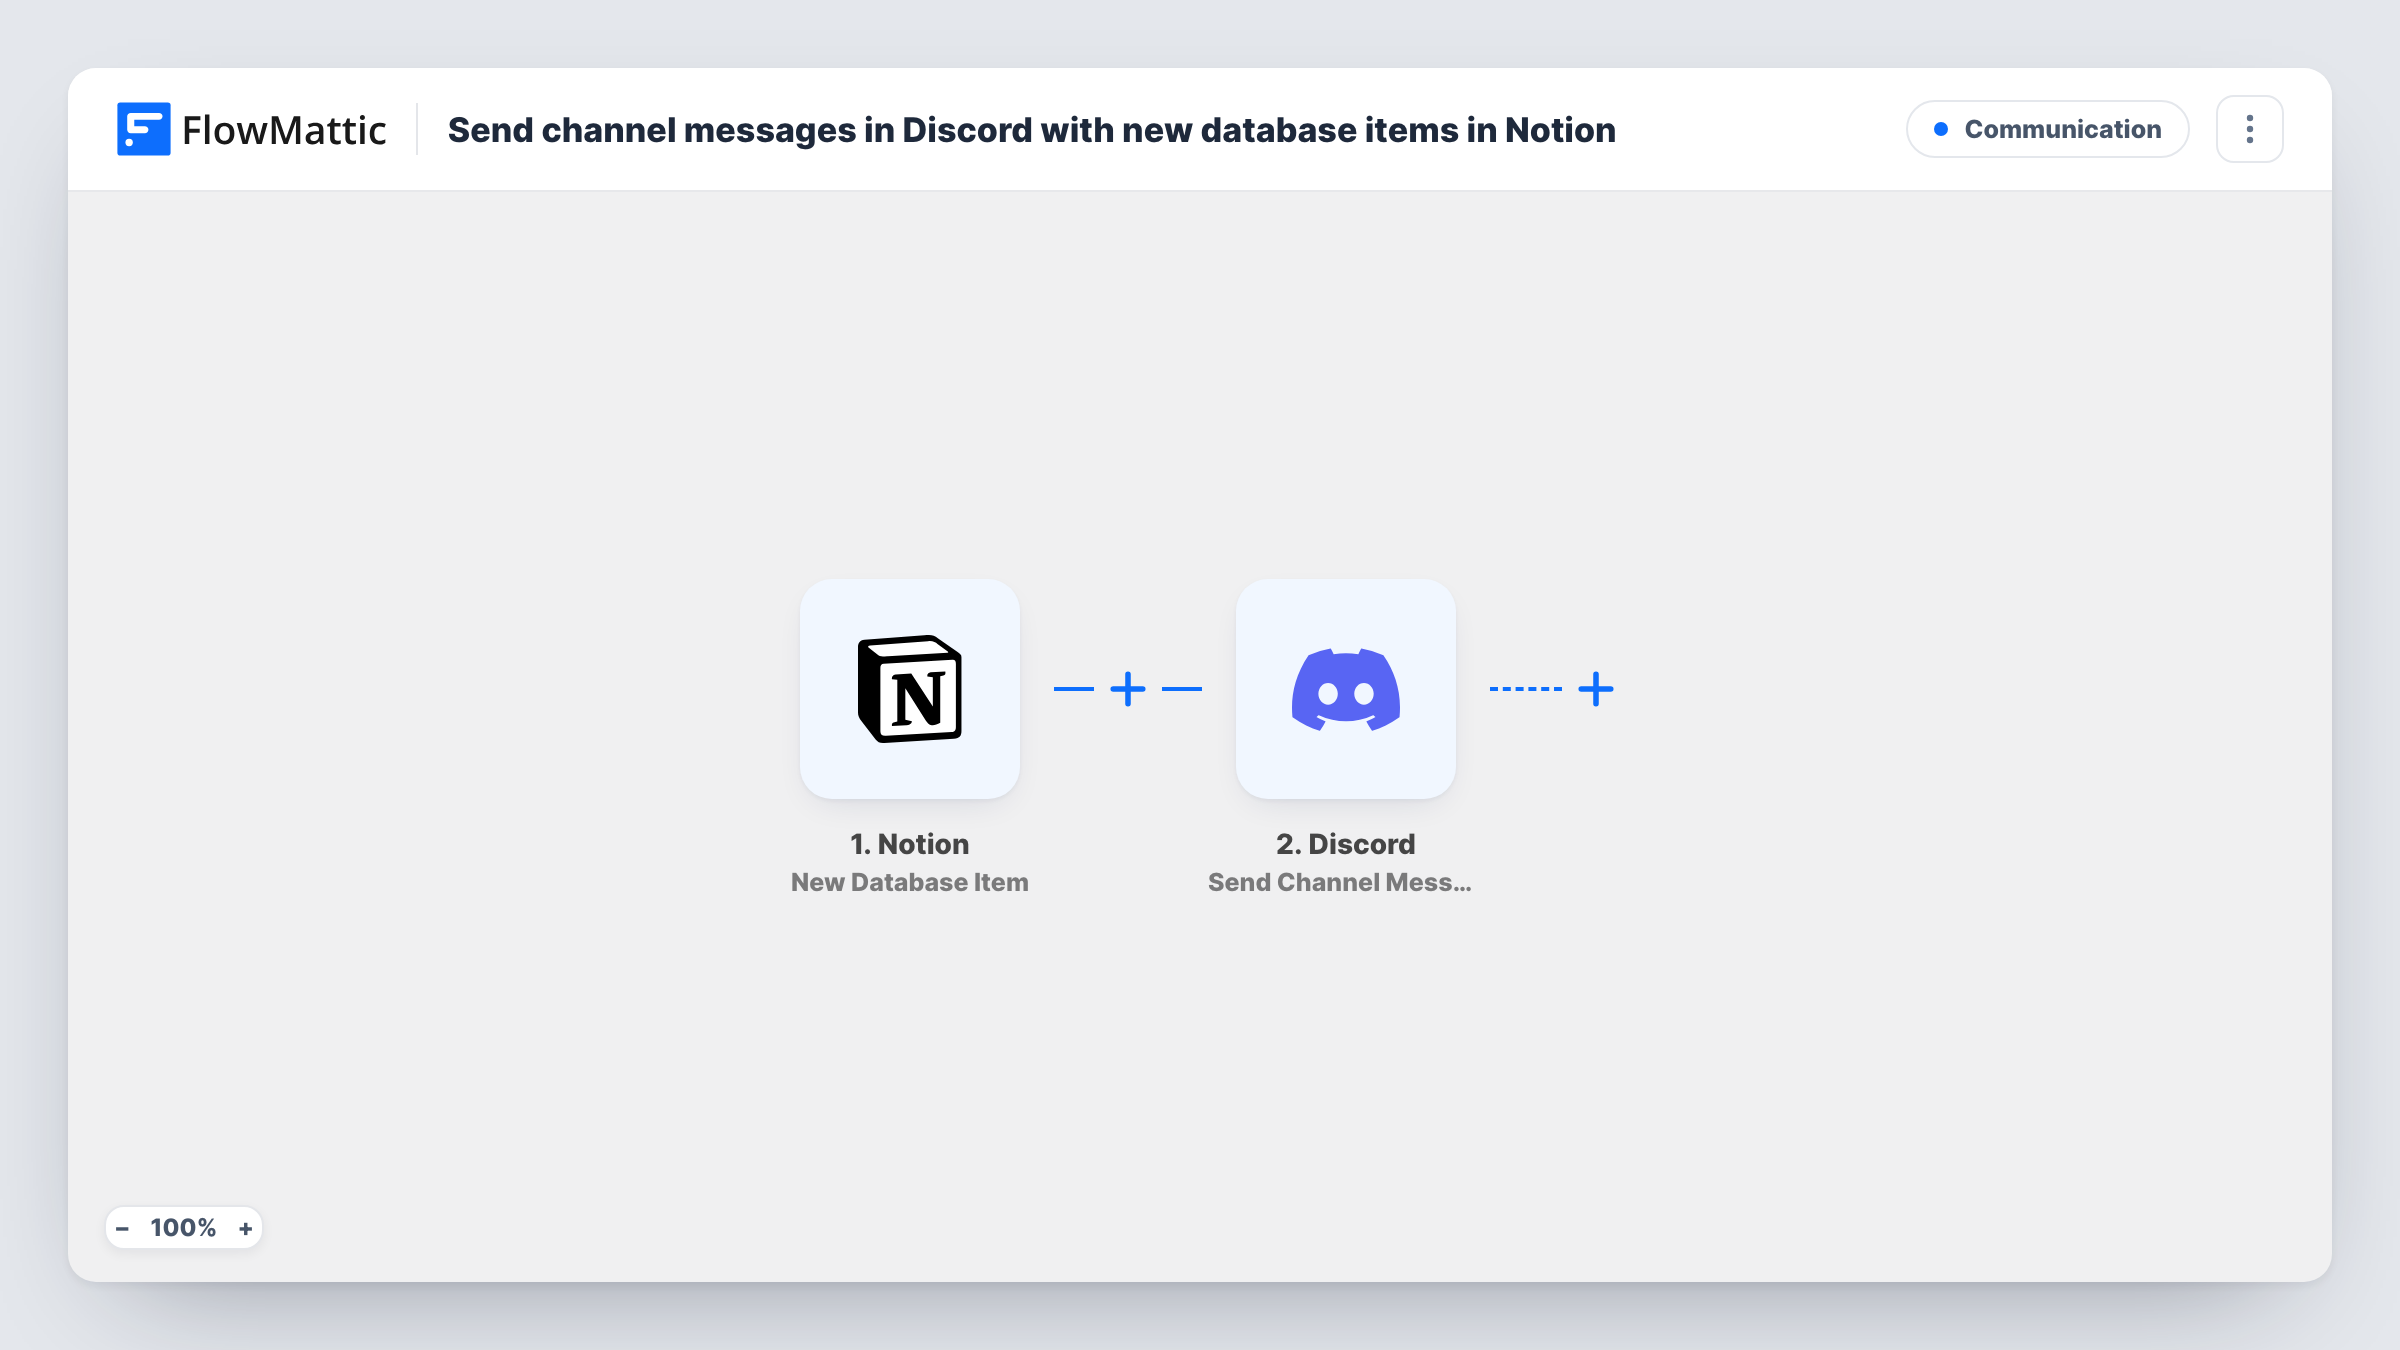Zoom out with the minus button
This screenshot has height=1350, width=2400.
coord(122,1228)
